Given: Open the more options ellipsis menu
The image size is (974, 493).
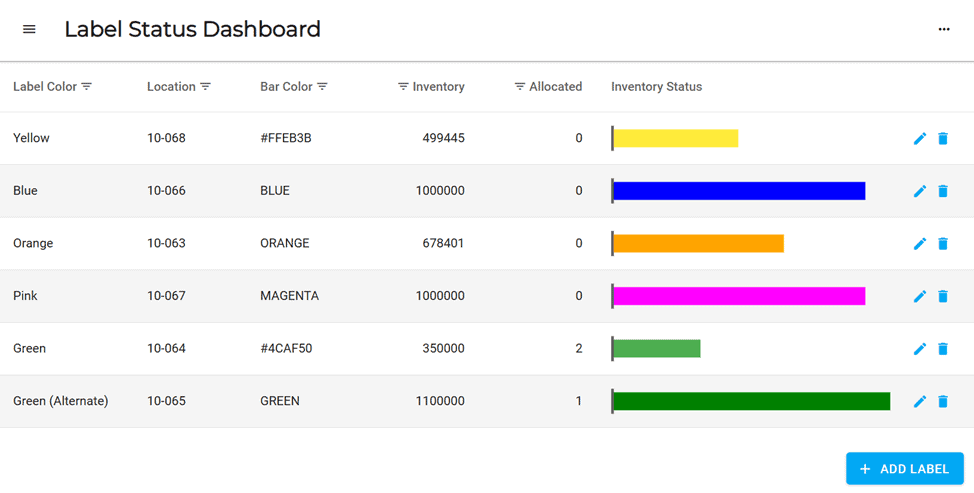Looking at the screenshot, I should 943,30.
